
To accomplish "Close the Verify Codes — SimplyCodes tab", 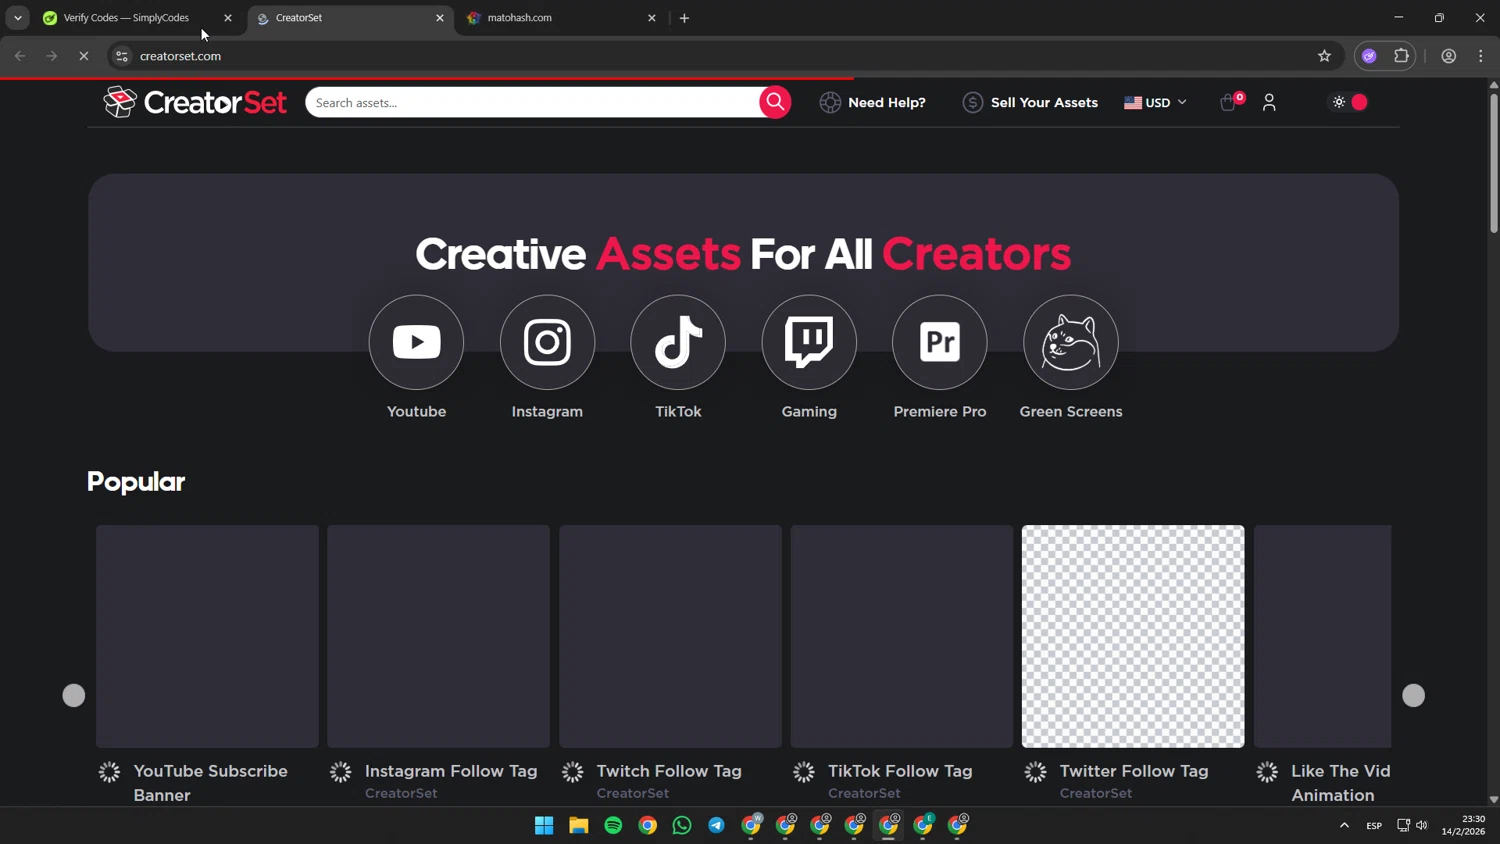I will click(228, 18).
